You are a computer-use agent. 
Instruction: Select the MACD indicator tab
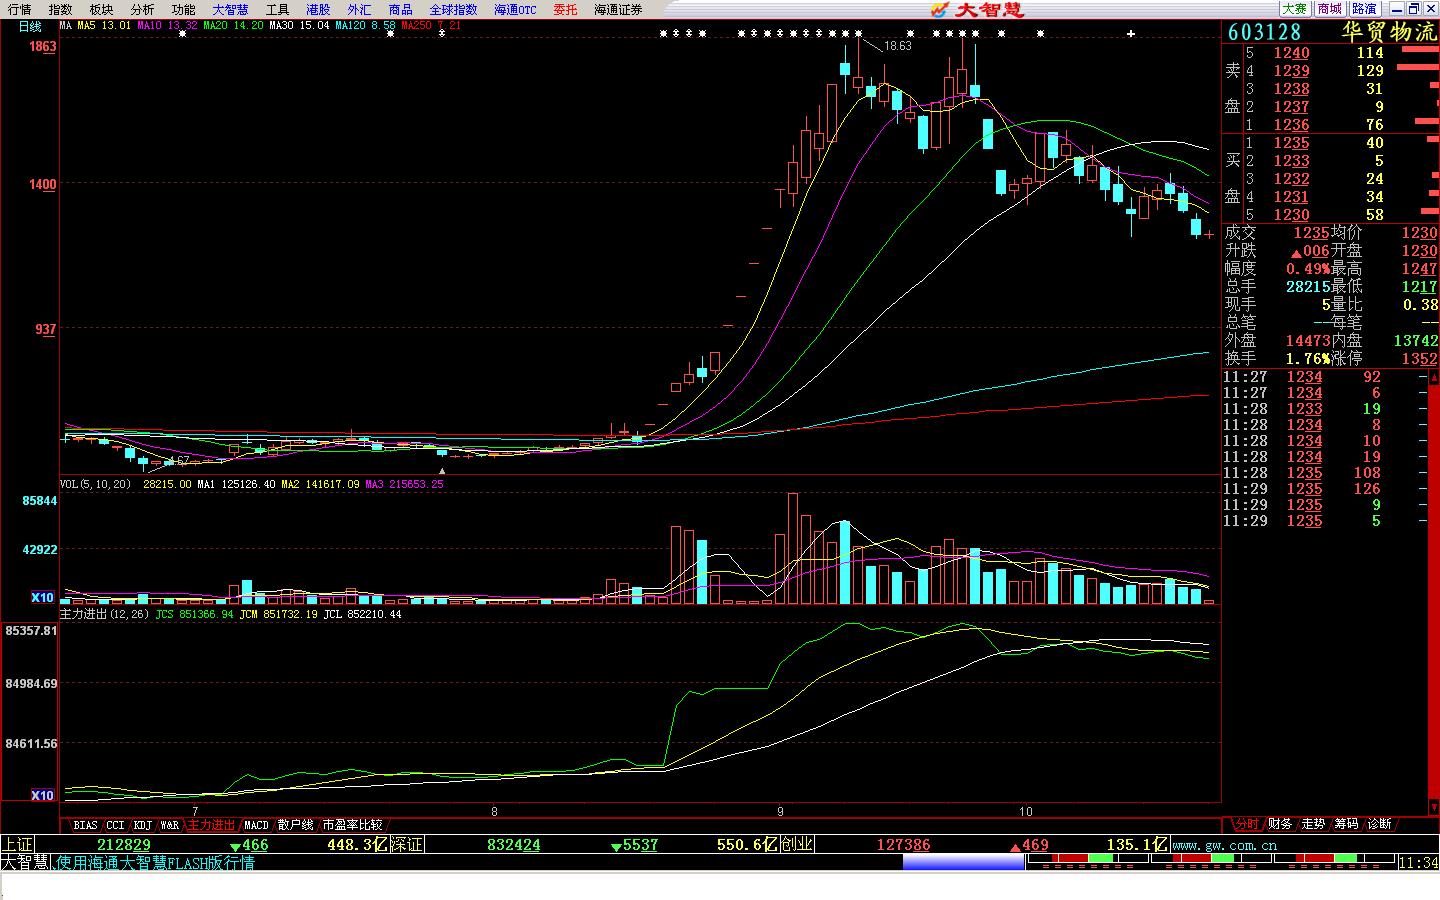256,825
